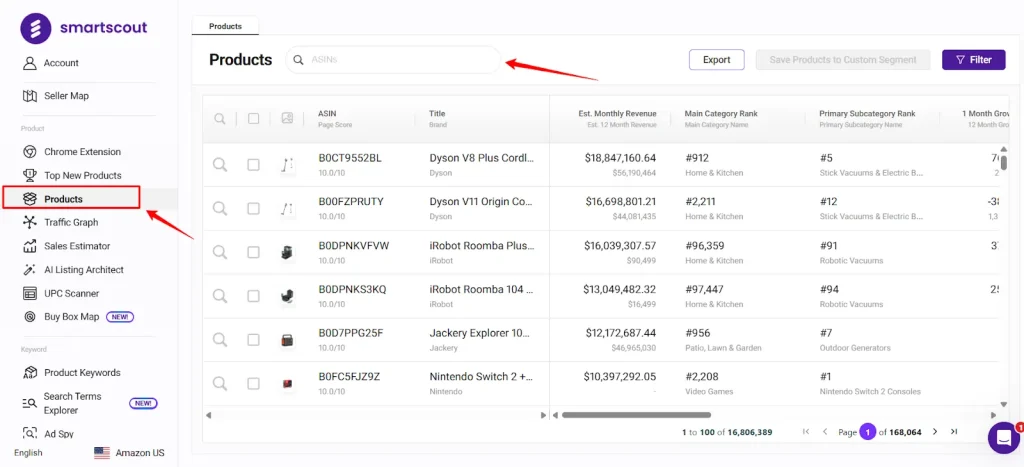Check the box for ASIN B0FC5FJZ9Z
This screenshot has height=467, width=1024.
[253, 383]
